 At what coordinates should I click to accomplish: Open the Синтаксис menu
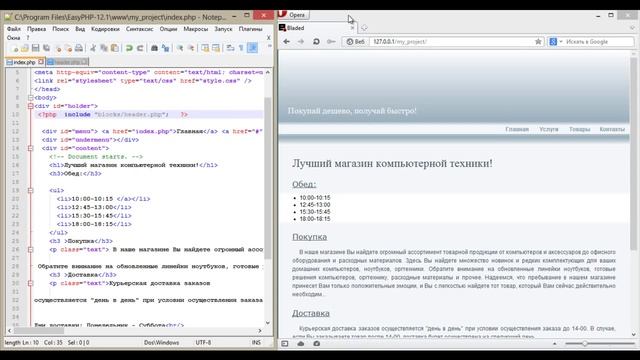[x=140, y=29]
